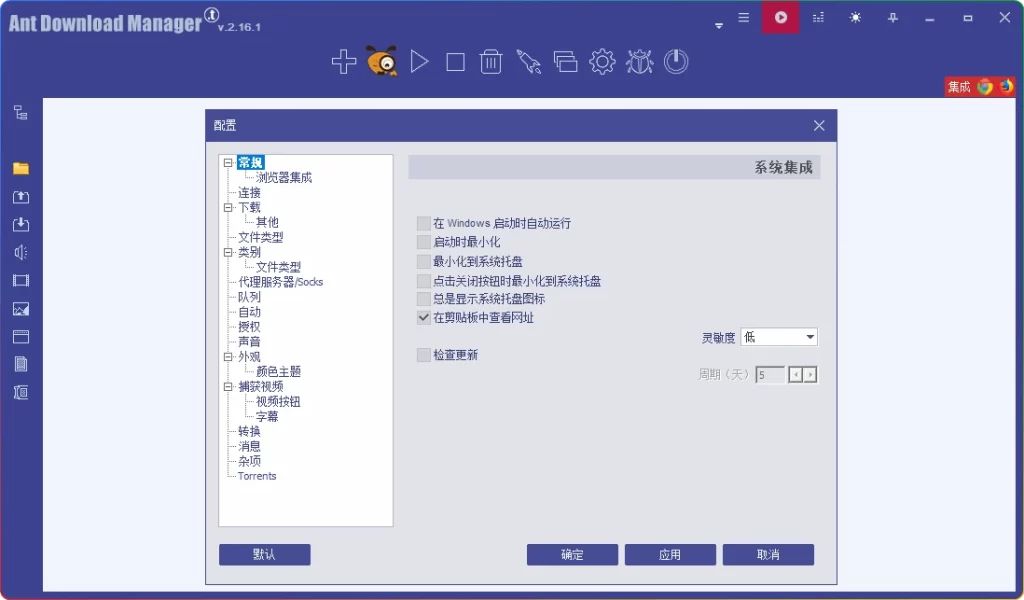Click the 默认 defaults button
The width and height of the screenshot is (1024, 600).
pos(264,555)
